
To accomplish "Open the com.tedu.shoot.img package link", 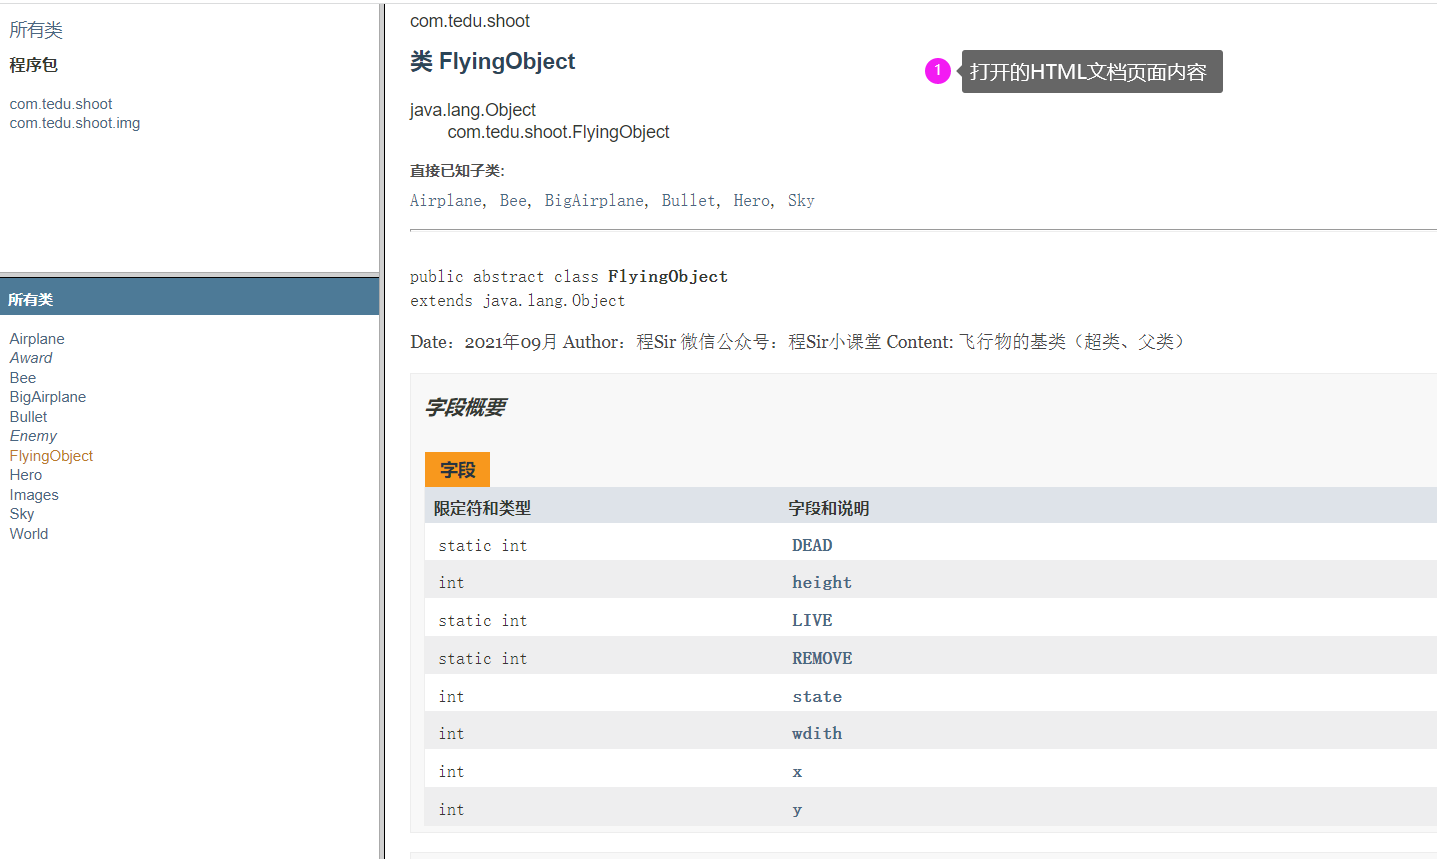I will [x=75, y=123].
